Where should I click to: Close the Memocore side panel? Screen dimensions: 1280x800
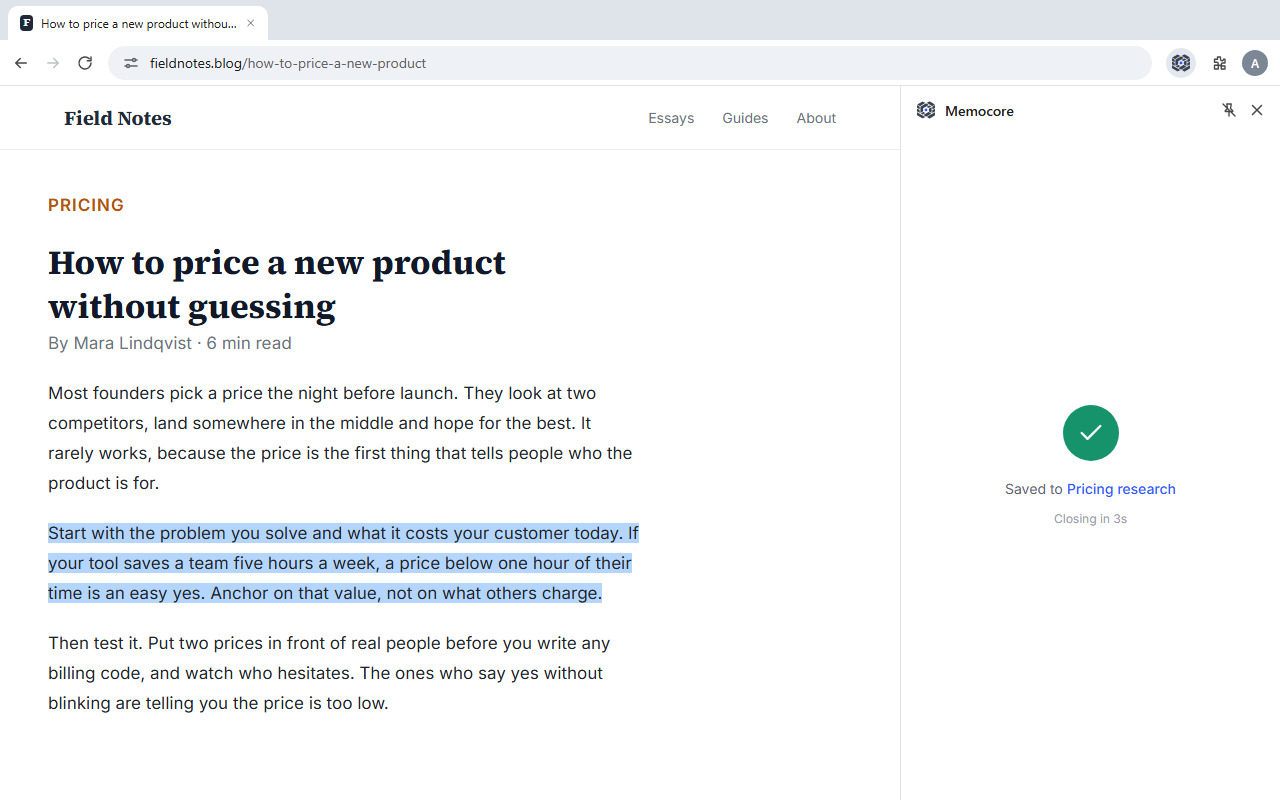[x=1257, y=110]
